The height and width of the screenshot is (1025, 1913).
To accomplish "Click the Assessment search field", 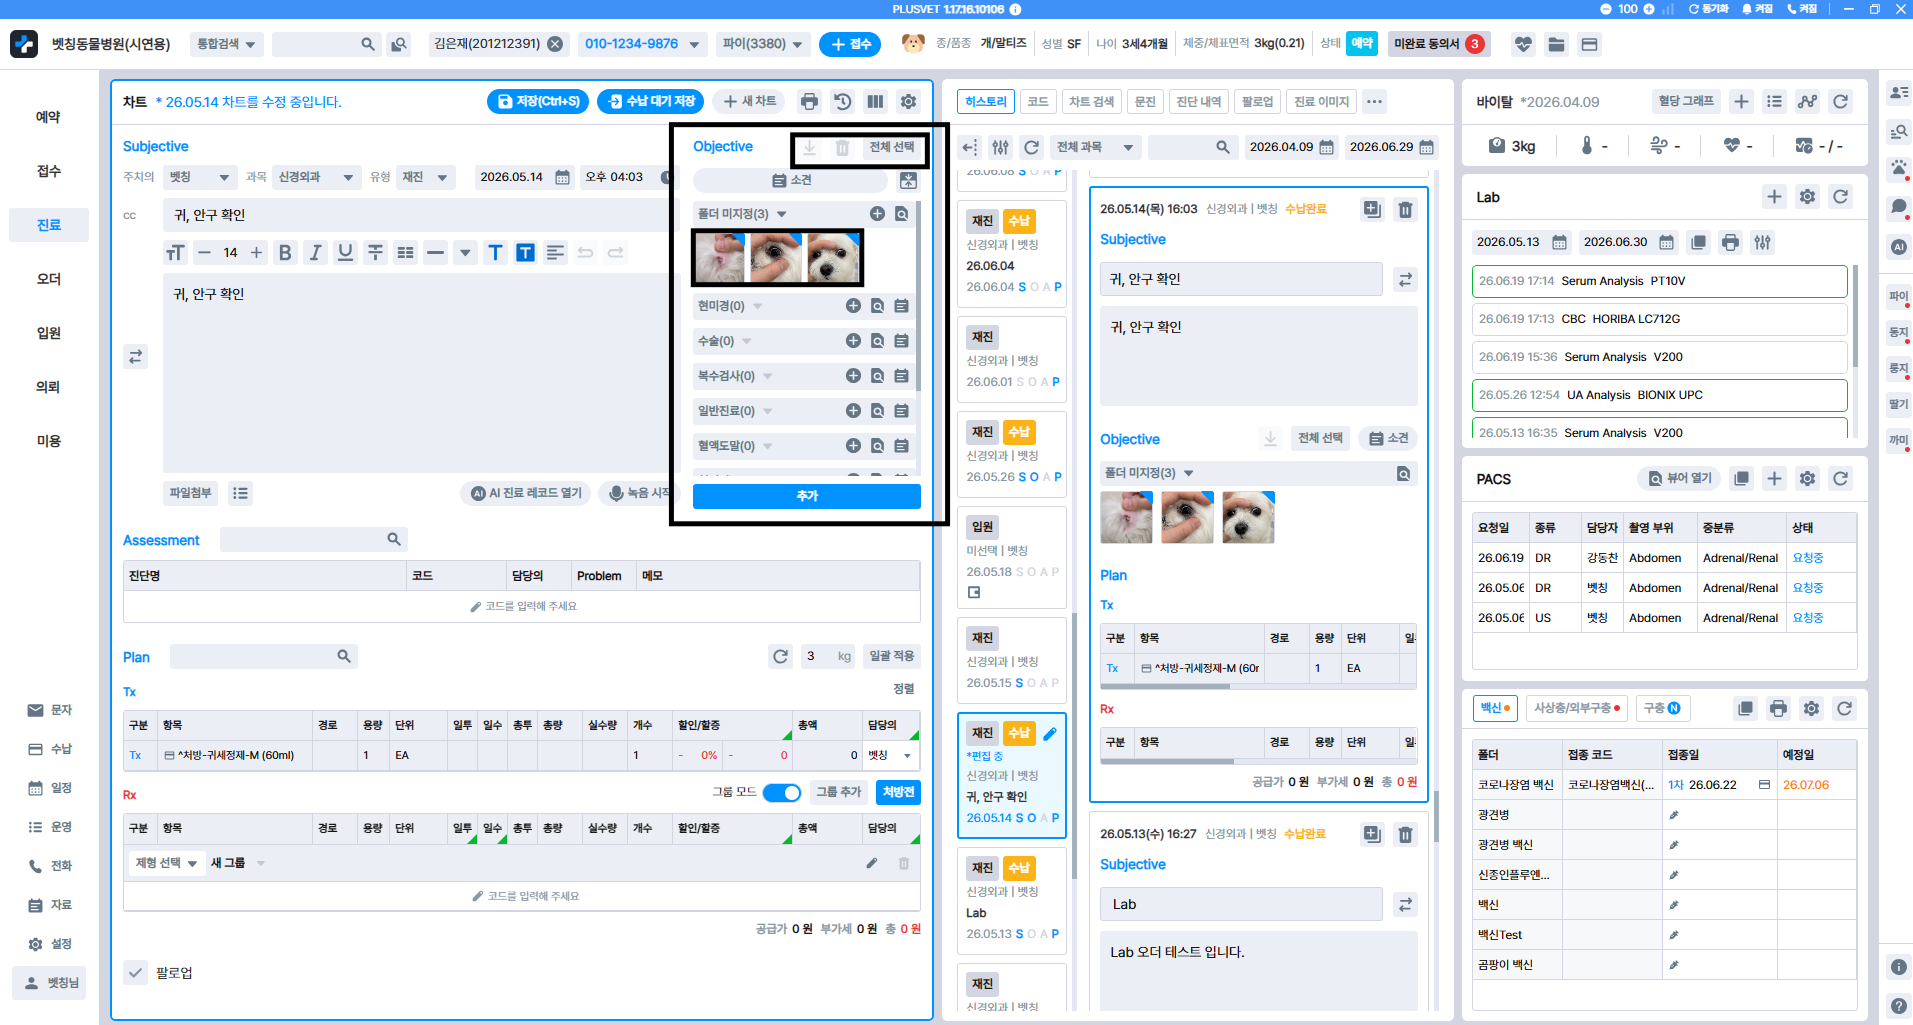I will [x=313, y=539].
